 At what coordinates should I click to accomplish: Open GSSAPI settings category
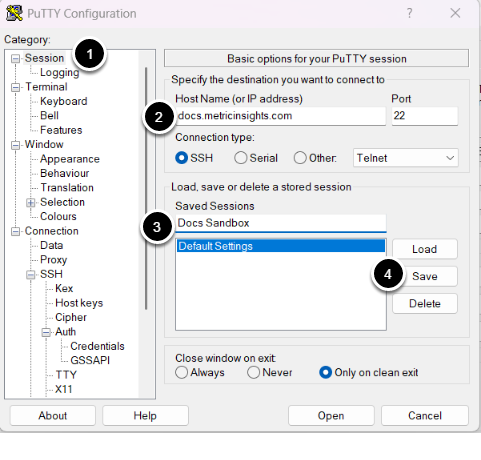(90, 360)
